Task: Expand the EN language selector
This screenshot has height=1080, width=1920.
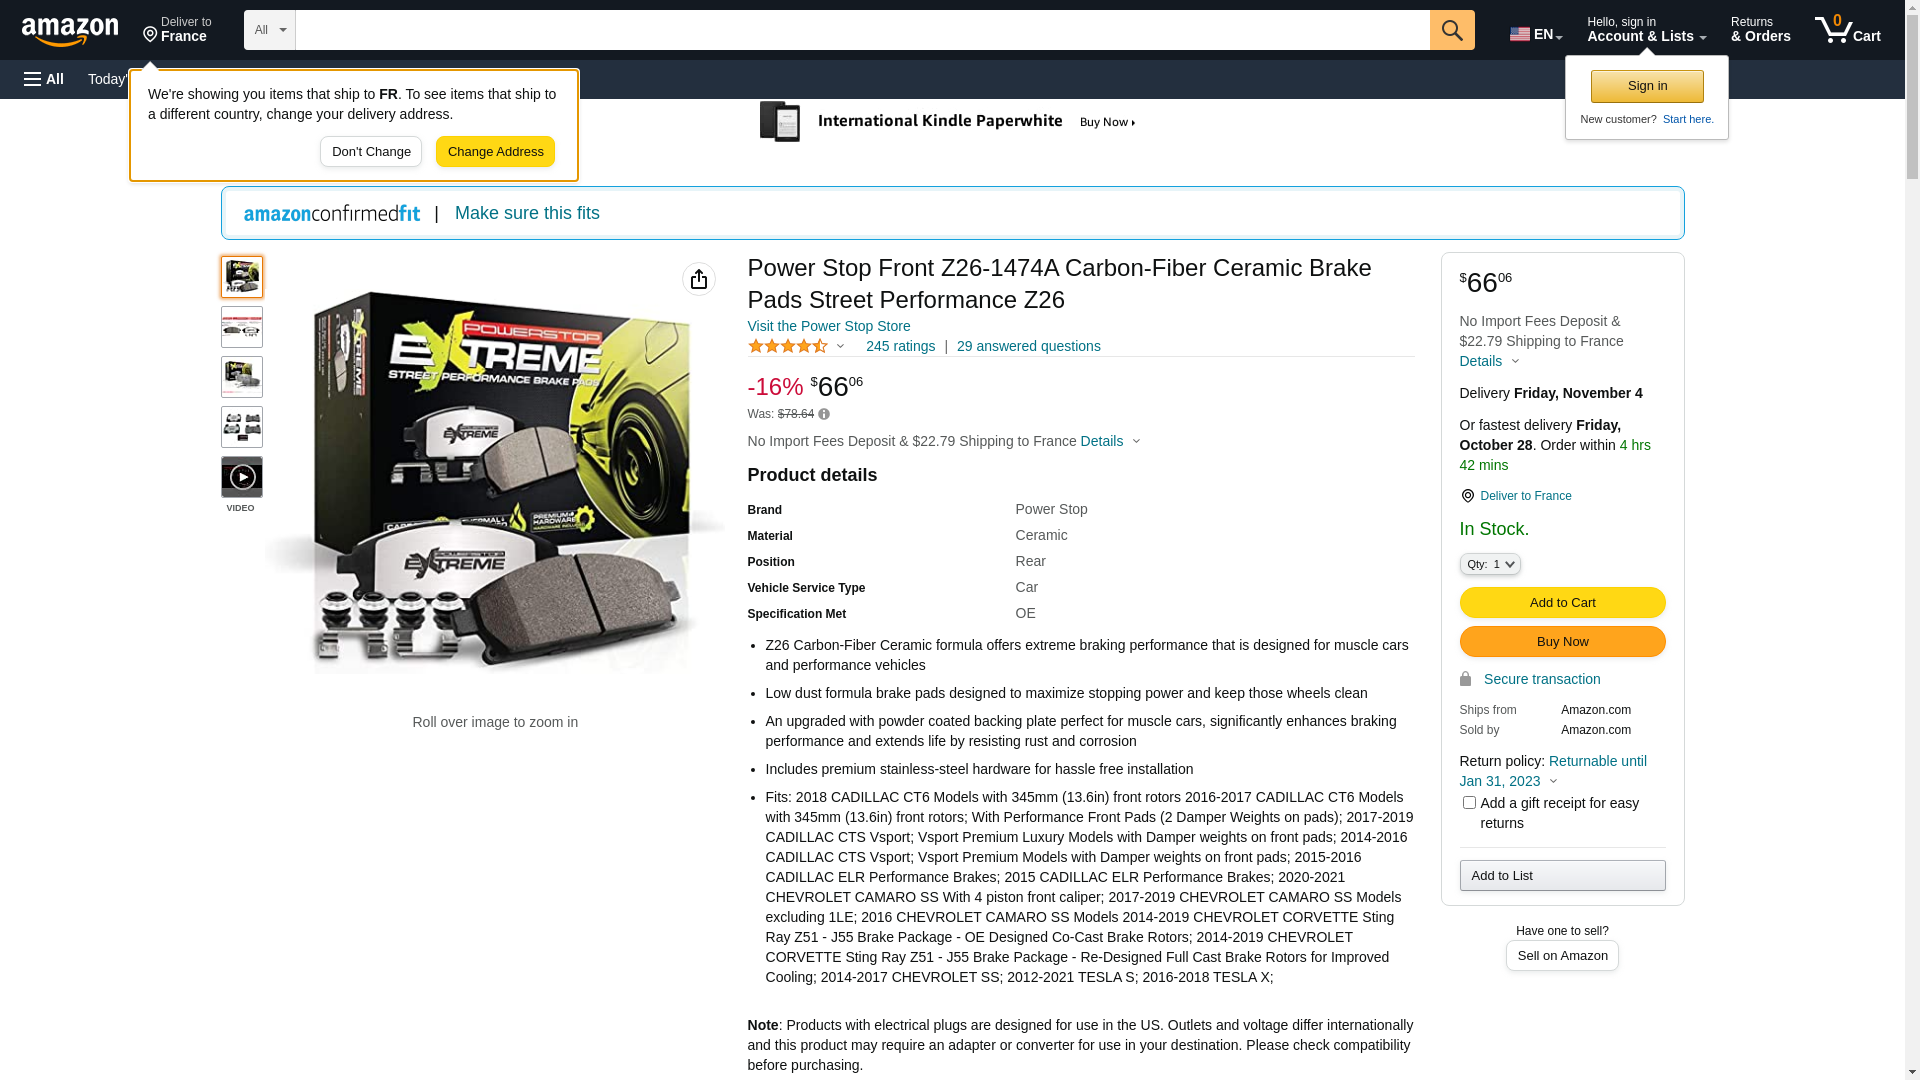Action: point(1536,34)
